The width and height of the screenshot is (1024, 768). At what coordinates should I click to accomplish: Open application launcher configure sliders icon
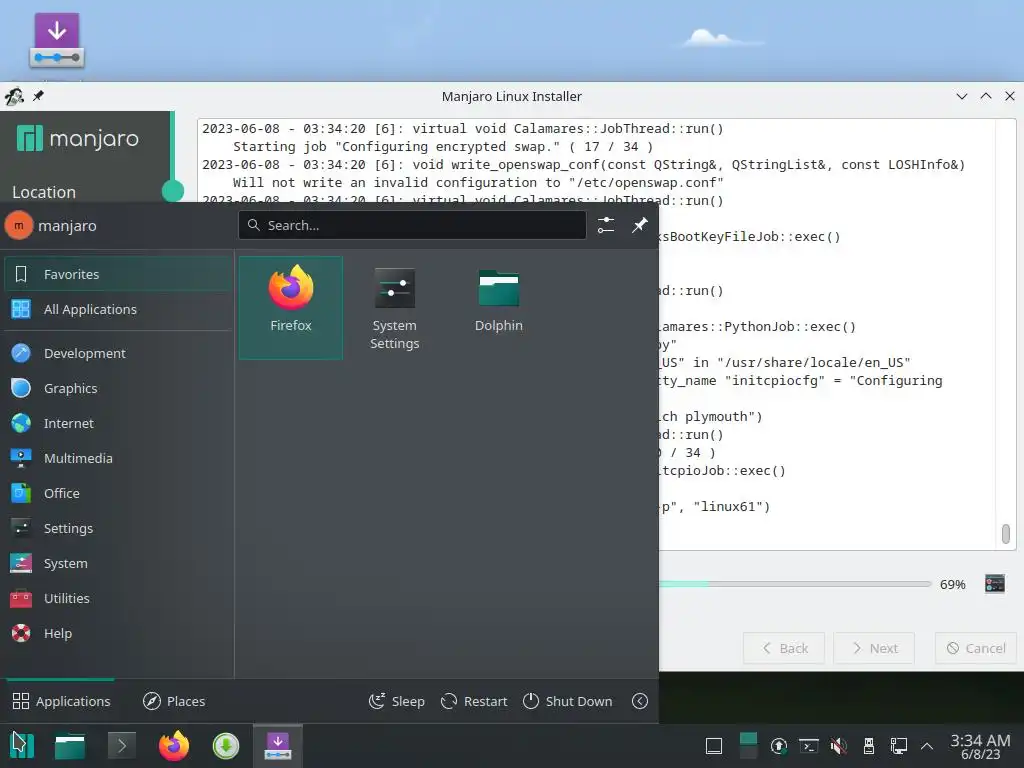[x=606, y=225]
